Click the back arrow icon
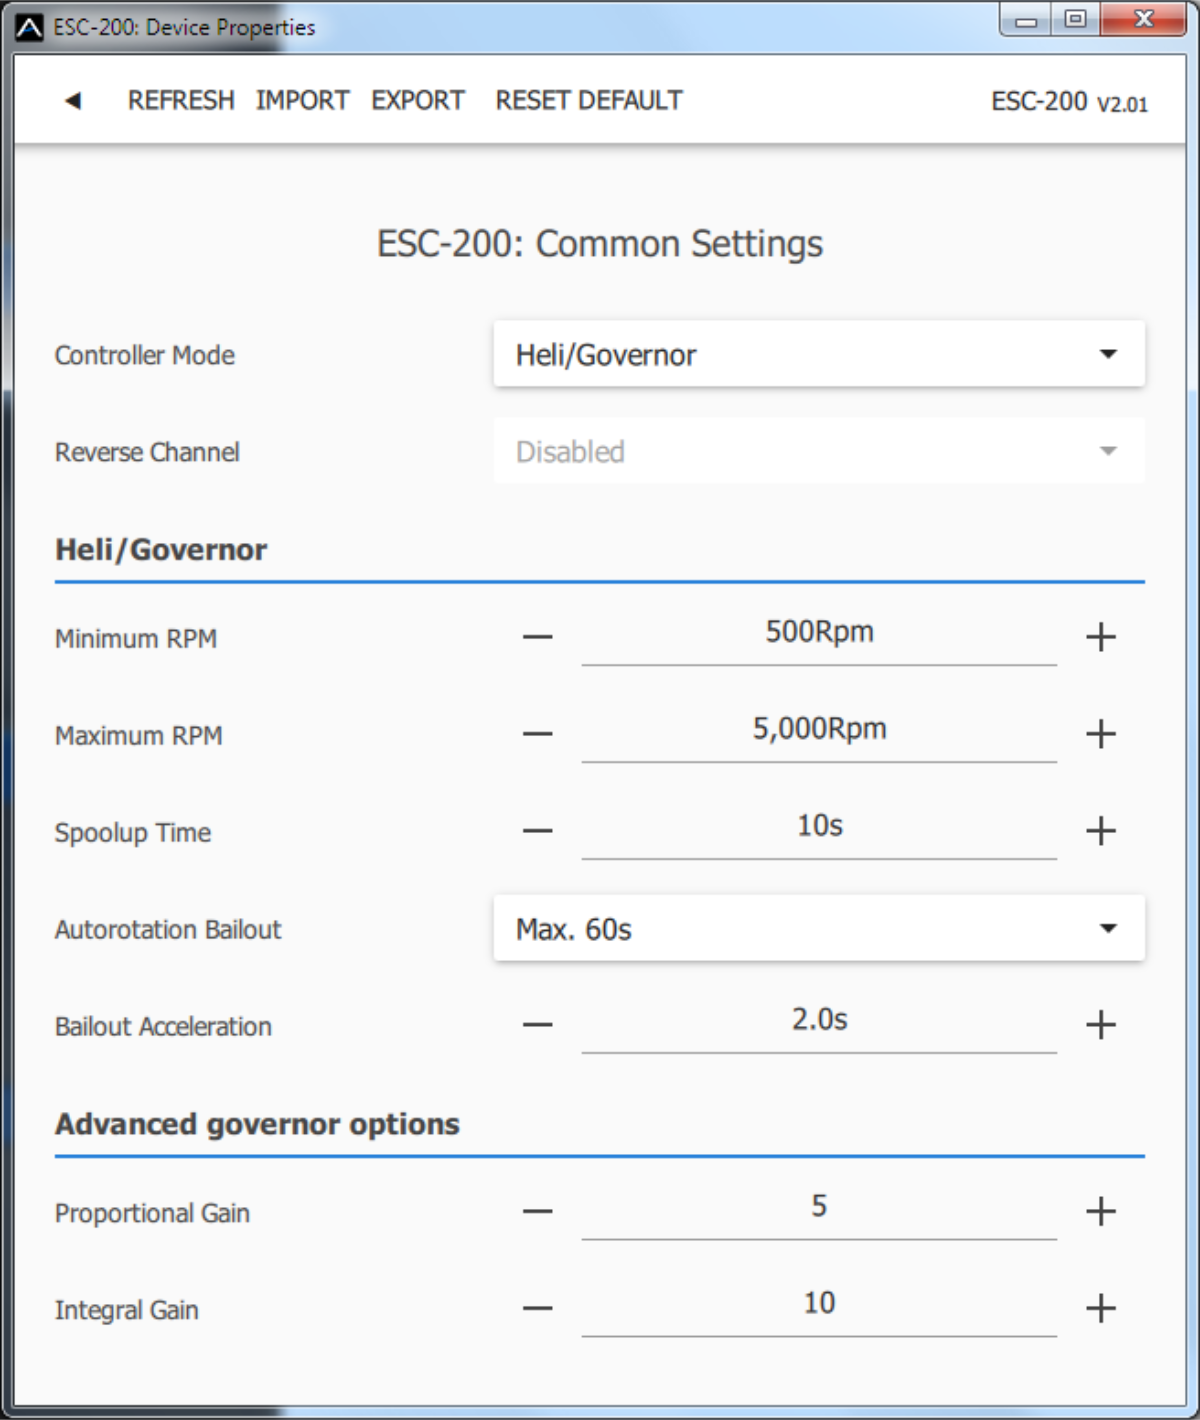The height and width of the screenshot is (1420, 1200). 73,100
